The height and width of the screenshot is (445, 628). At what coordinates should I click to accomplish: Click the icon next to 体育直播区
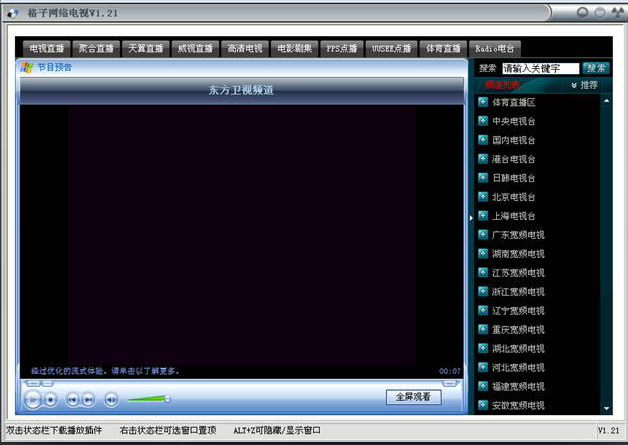pyautogui.click(x=483, y=102)
